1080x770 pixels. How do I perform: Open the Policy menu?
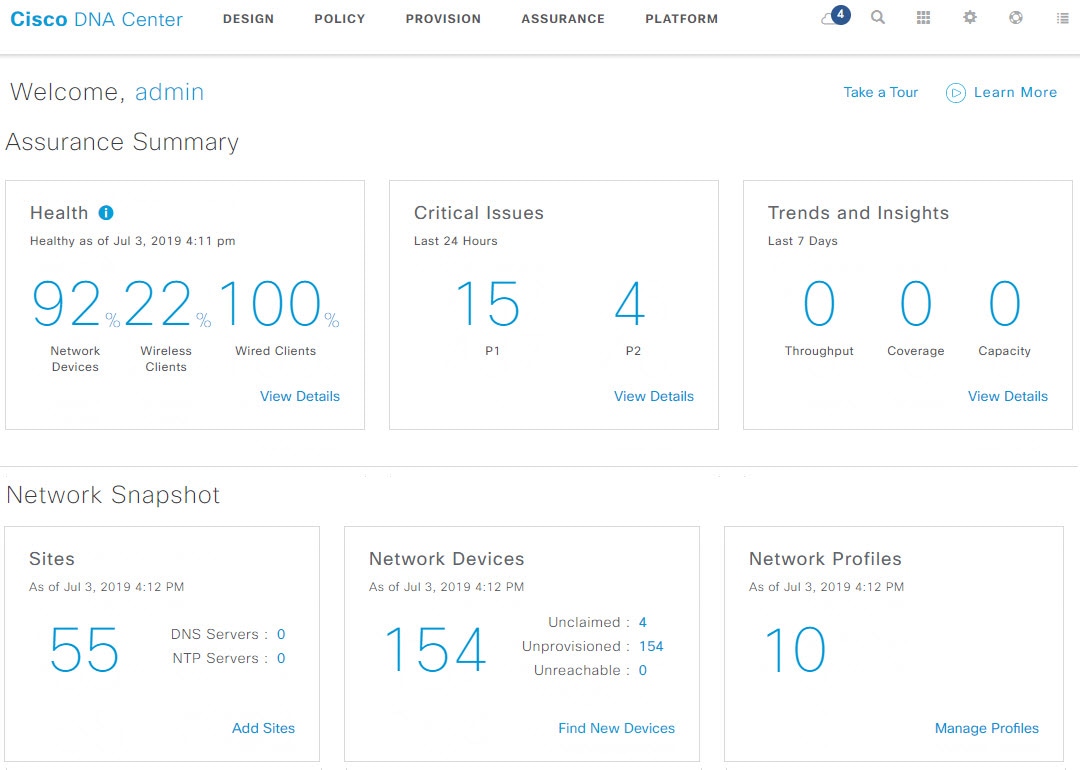340,19
